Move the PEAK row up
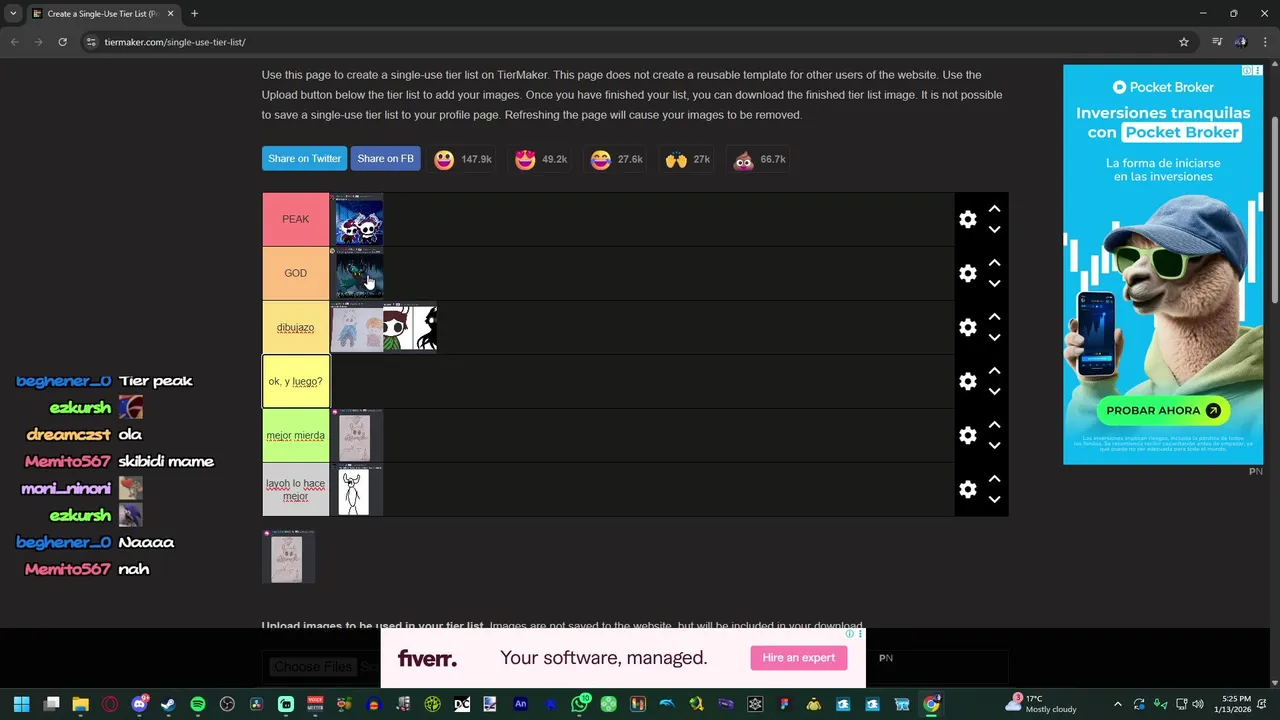Image resolution: width=1280 pixels, height=720 pixels. (x=994, y=209)
